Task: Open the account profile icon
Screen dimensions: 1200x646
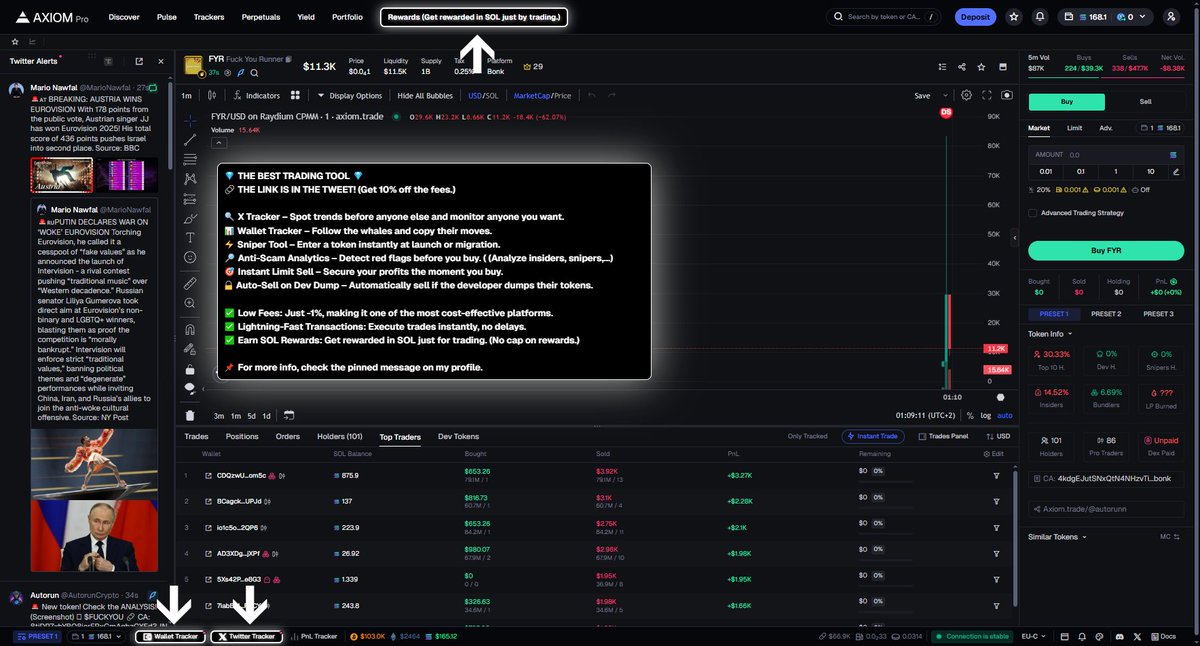Action: pyautogui.click(x=1171, y=17)
